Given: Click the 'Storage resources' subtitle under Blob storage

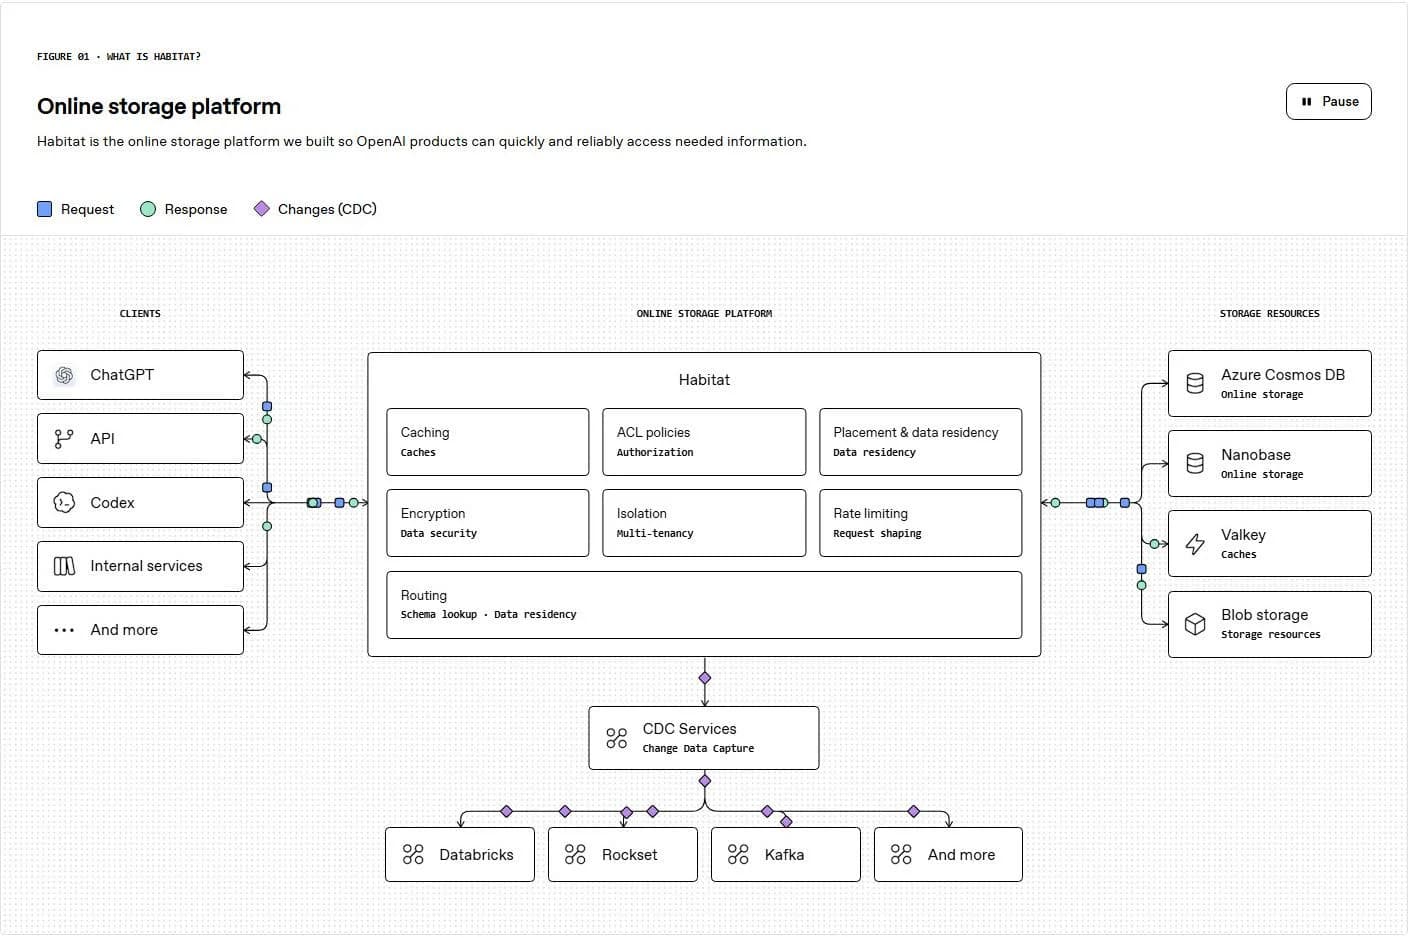Looking at the screenshot, I should tap(1270, 635).
